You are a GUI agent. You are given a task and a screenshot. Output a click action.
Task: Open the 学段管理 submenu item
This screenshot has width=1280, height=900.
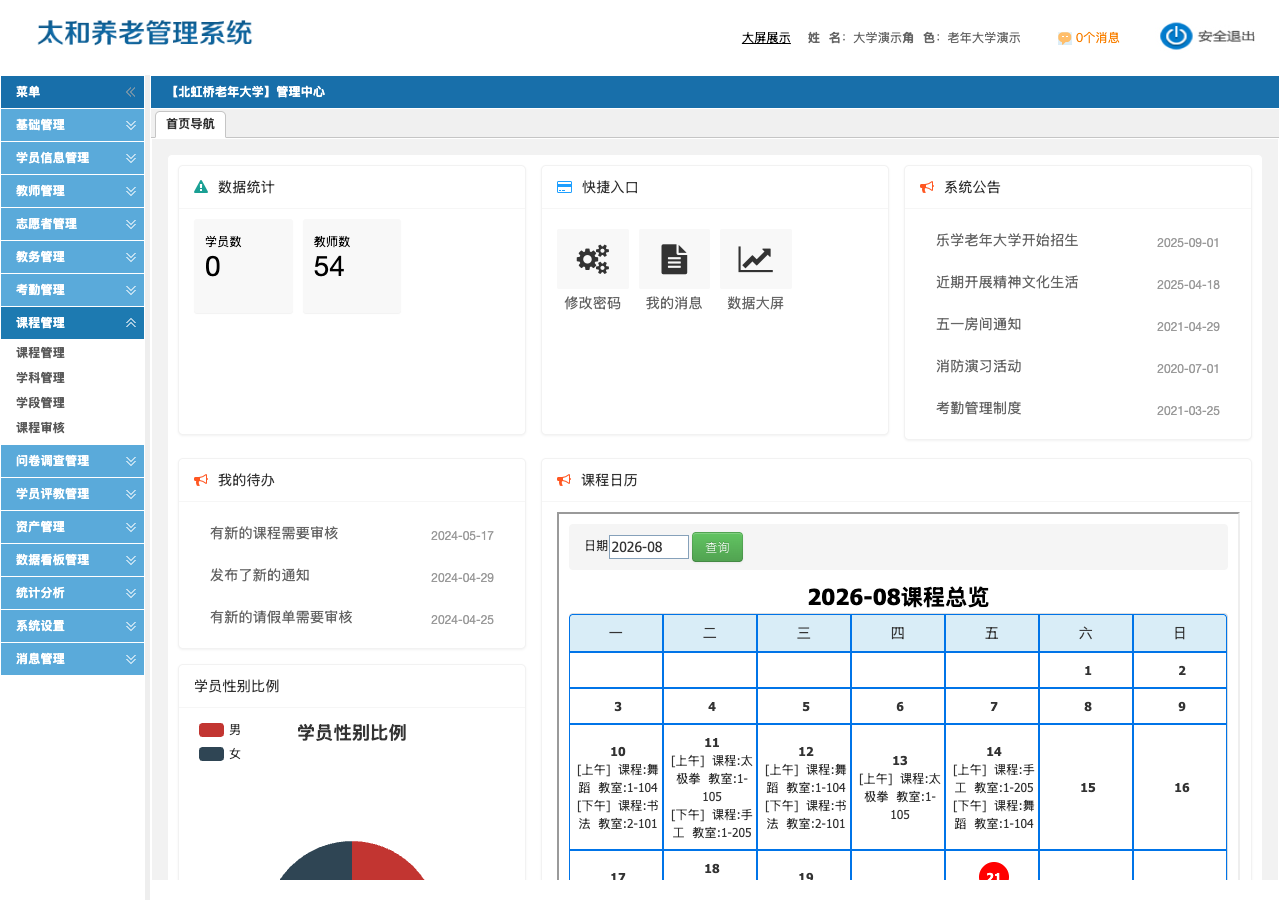coord(40,403)
